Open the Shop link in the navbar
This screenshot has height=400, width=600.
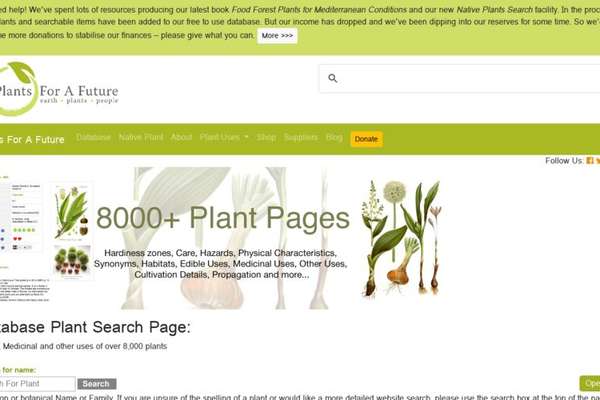pyautogui.click(x=266, y=137)
